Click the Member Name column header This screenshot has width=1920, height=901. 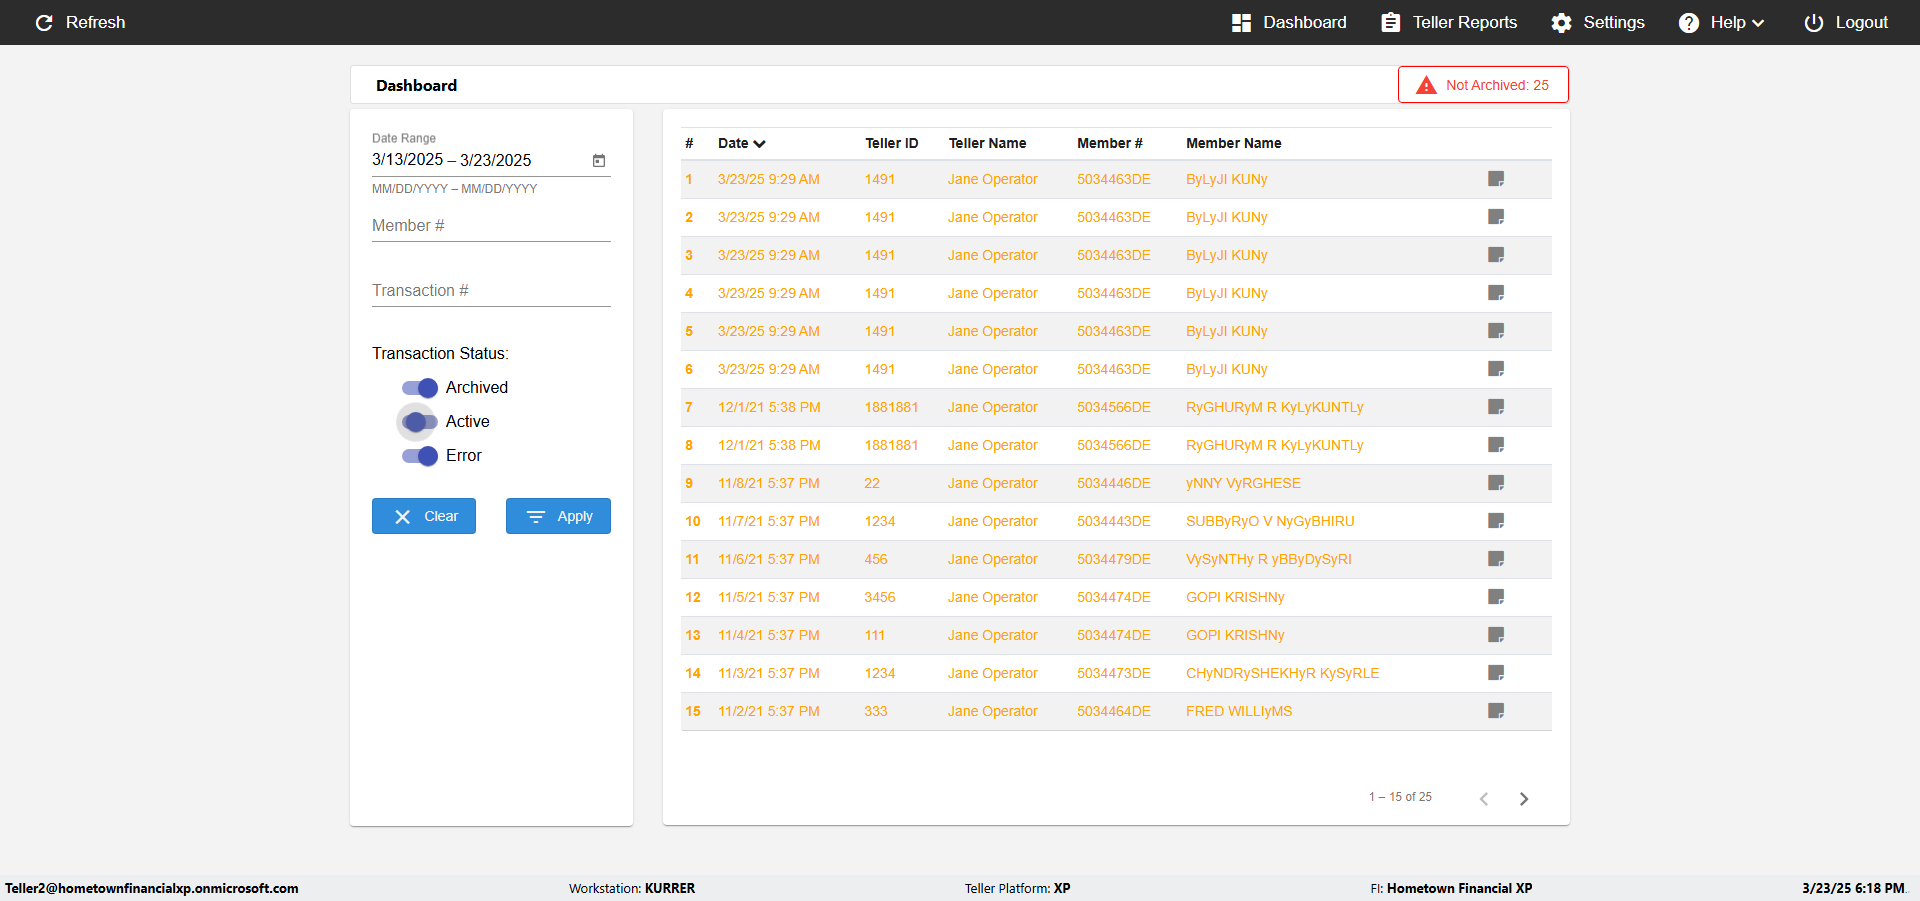(1233, 143)
